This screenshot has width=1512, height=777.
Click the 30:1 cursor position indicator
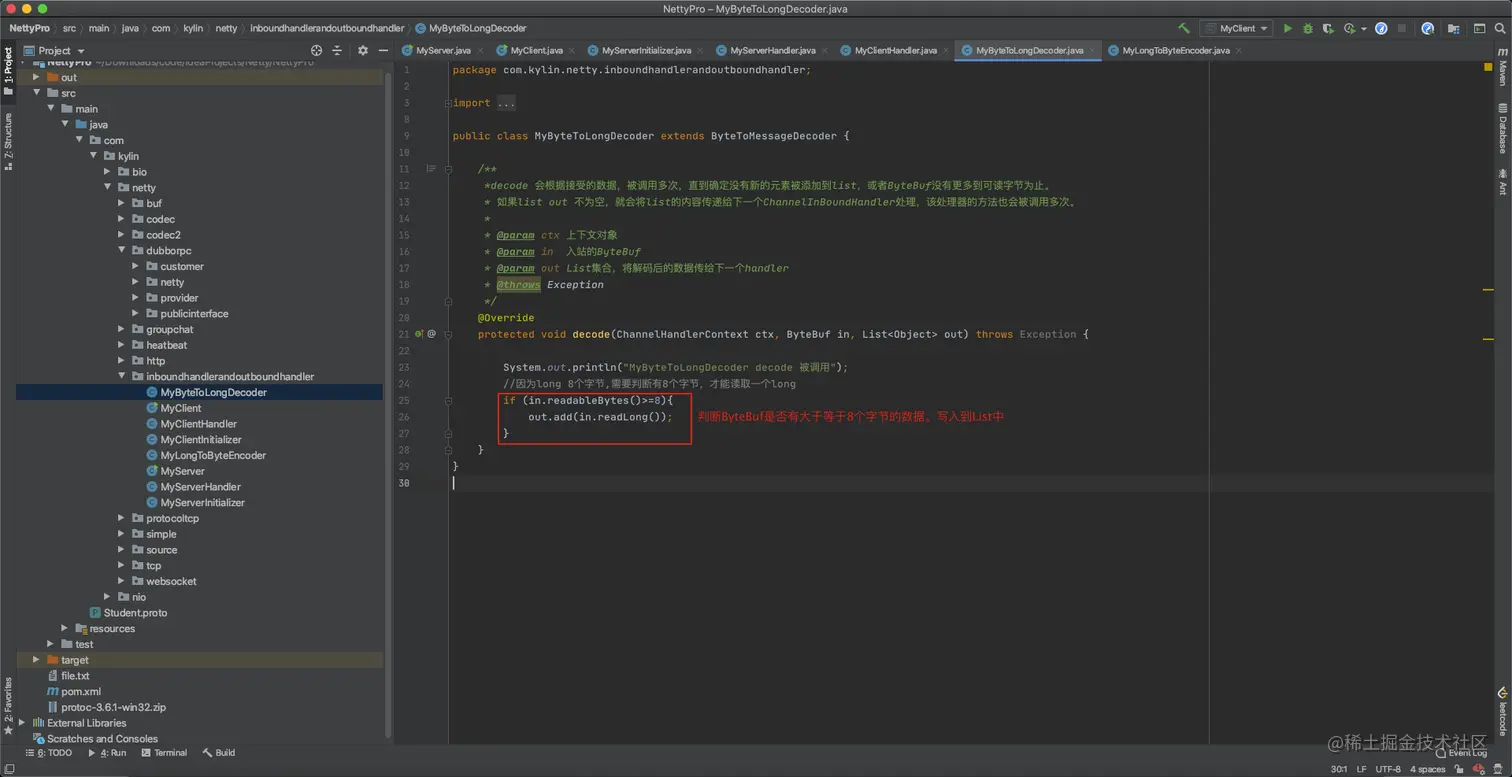coord(1339,769)
